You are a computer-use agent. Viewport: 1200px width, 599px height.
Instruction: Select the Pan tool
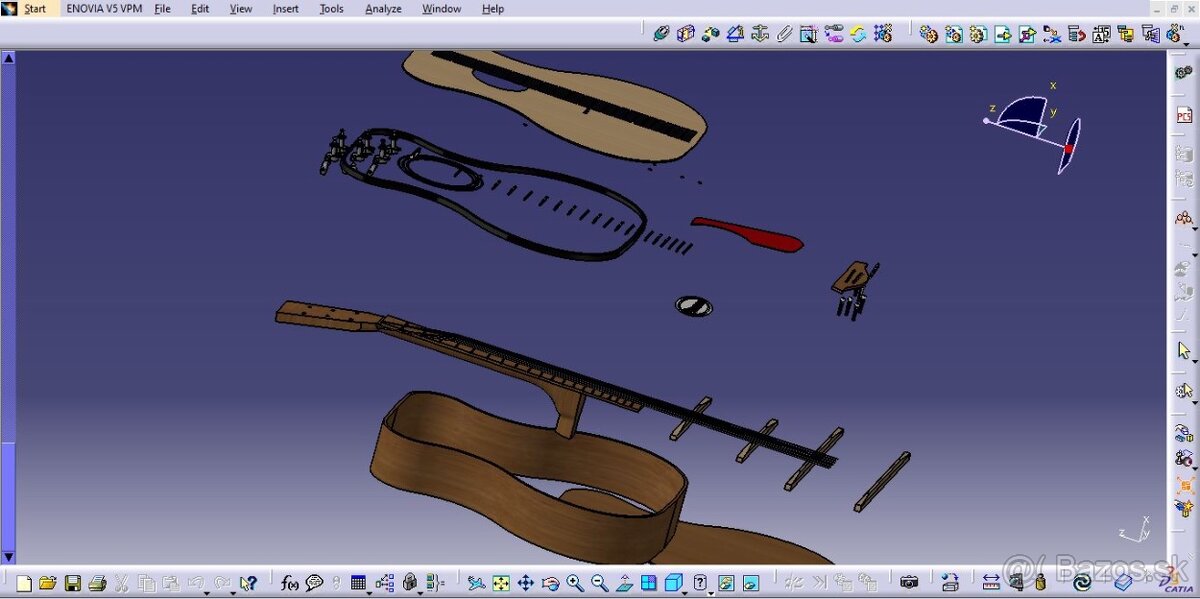[525, 583]
